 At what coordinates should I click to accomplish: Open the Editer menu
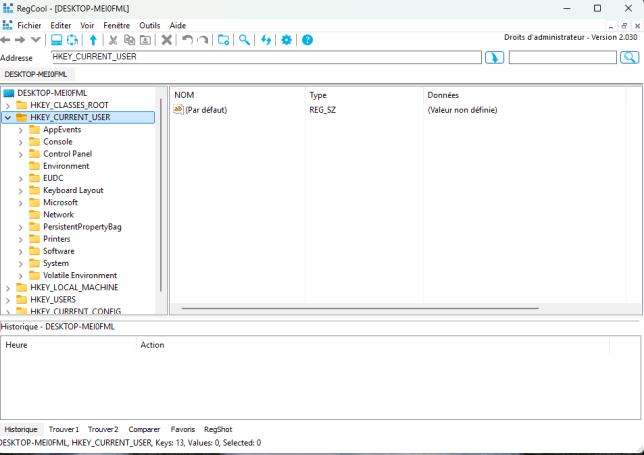[x=61, y=25]
